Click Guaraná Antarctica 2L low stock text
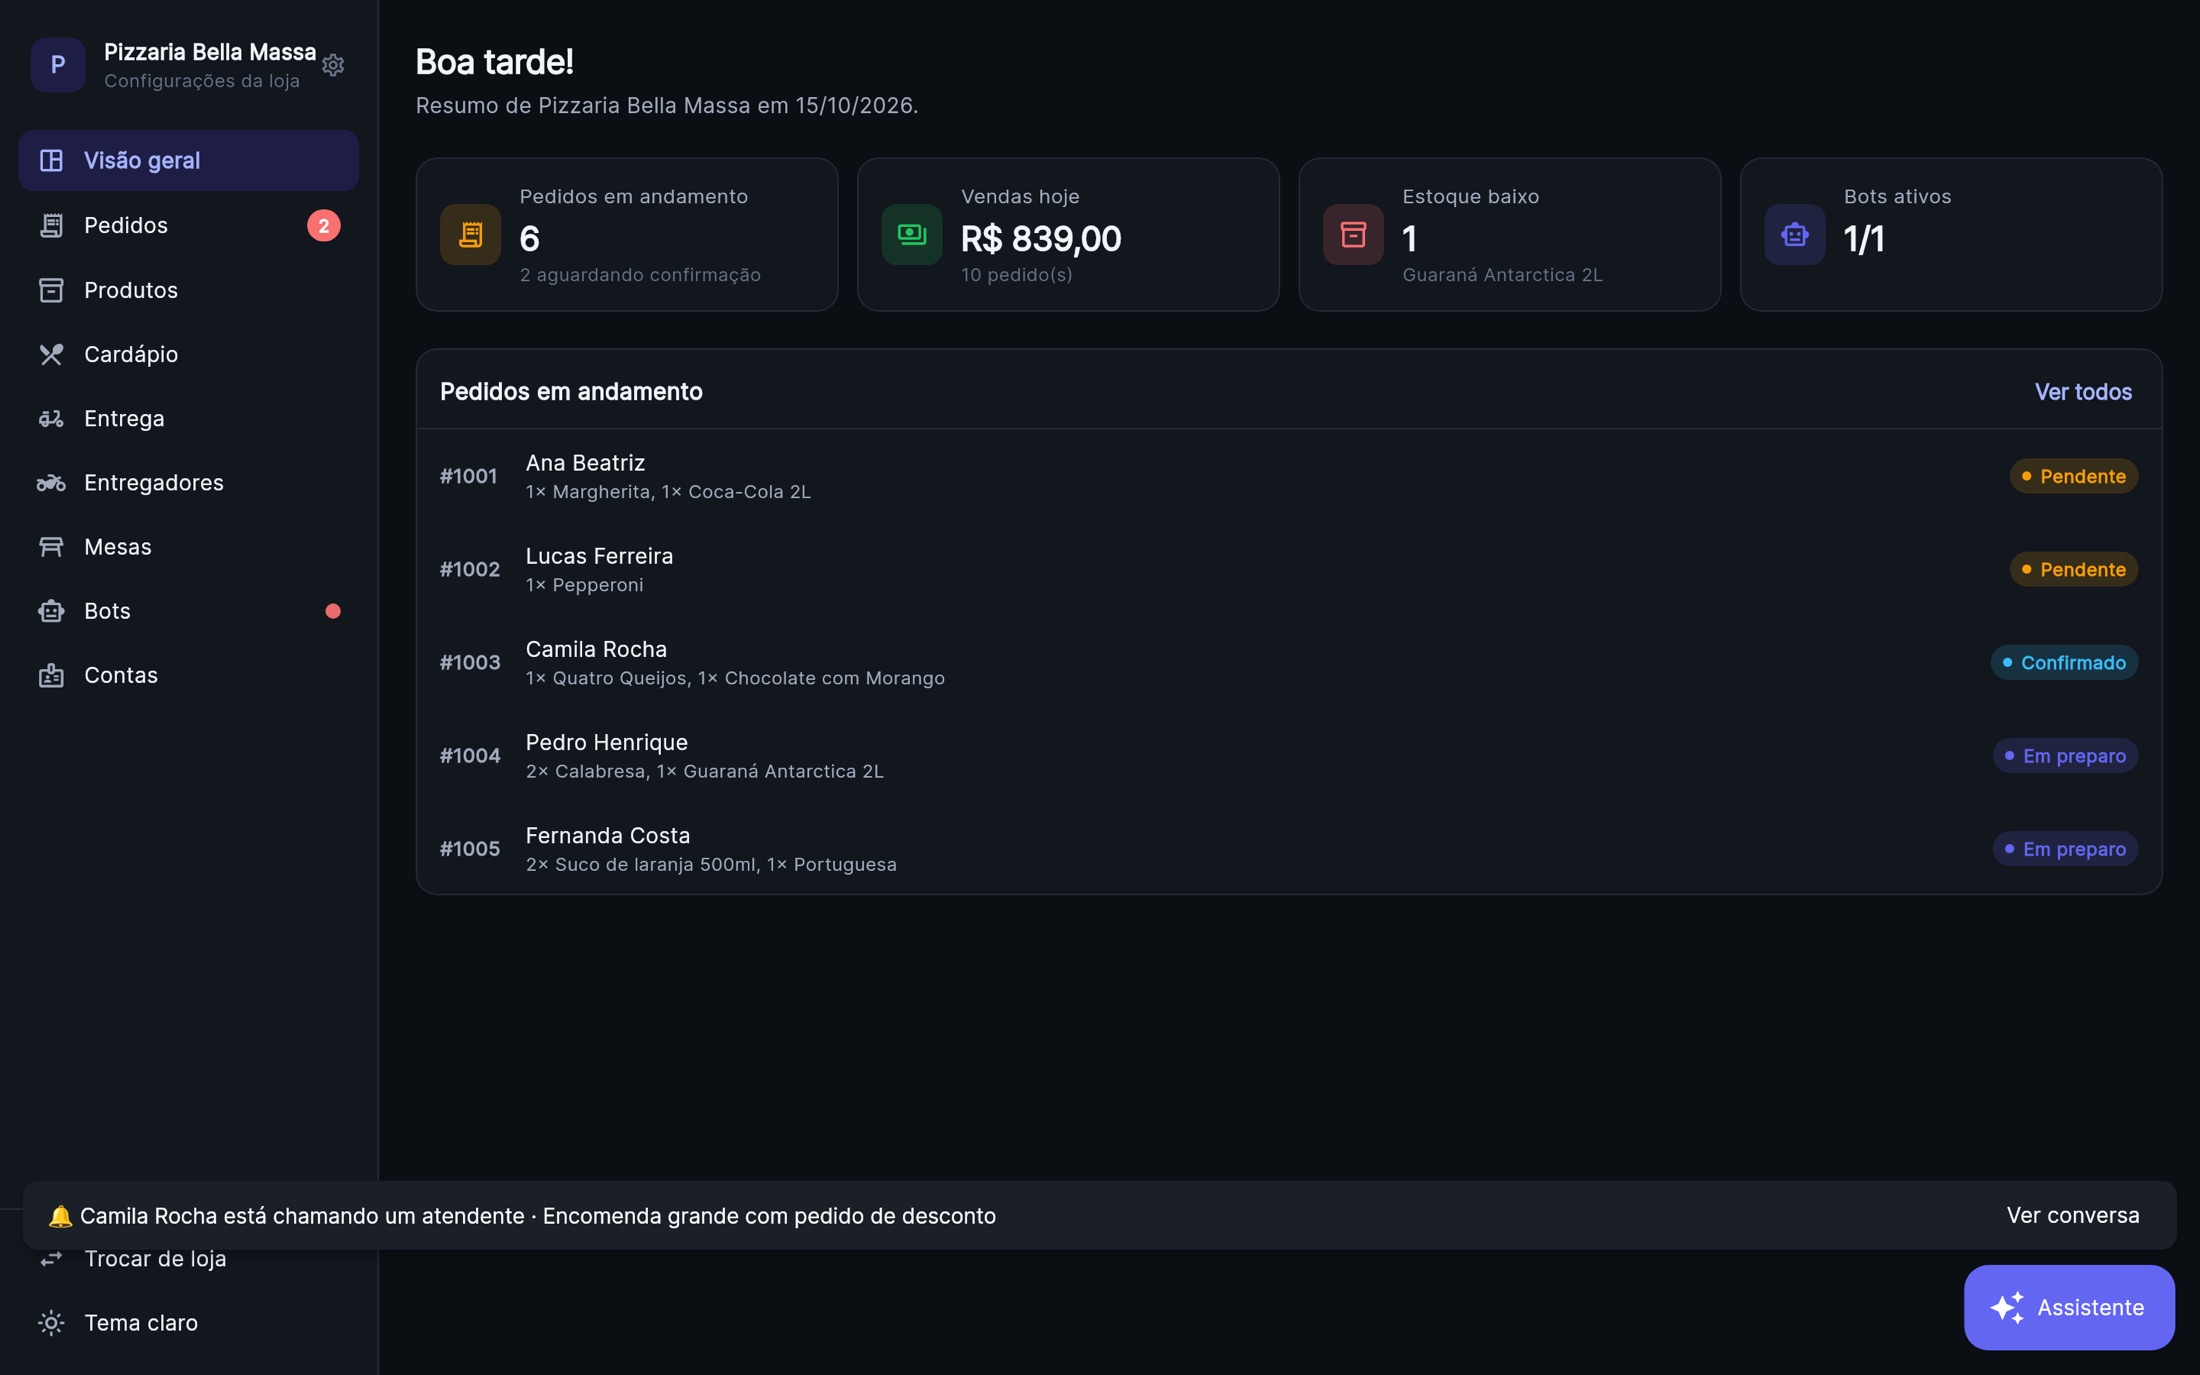2200x1375 pixels. tap(1502, 275)
